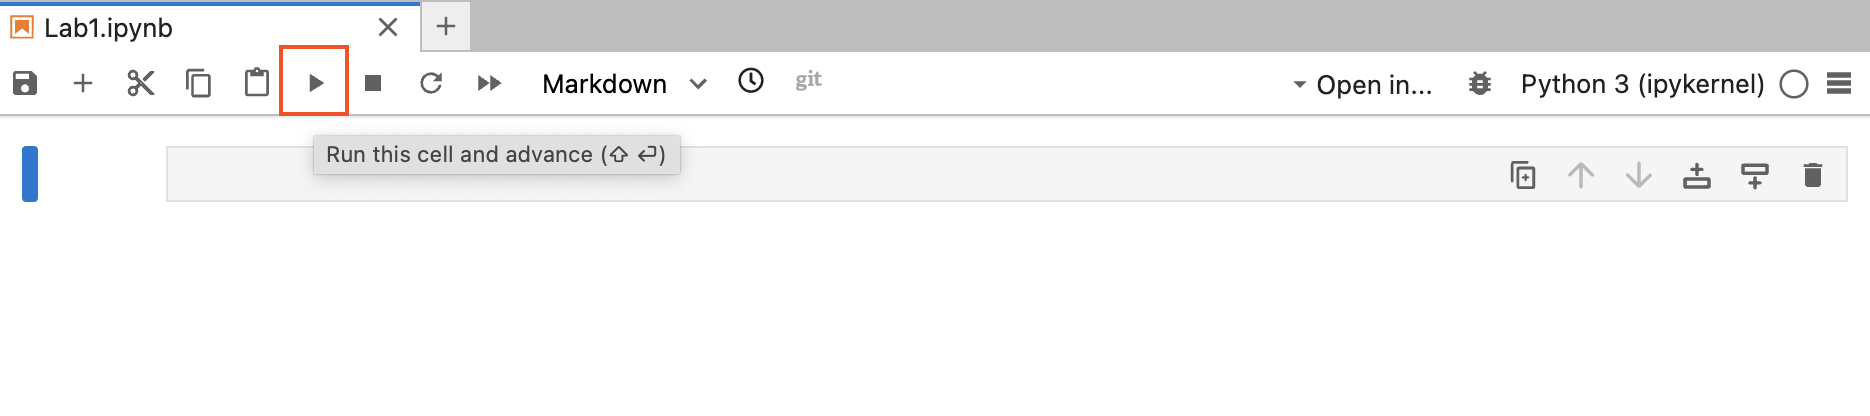Cut the selected cell with the scissors icon
Screen dimensions: 1870x416
(x=141, y=83)
